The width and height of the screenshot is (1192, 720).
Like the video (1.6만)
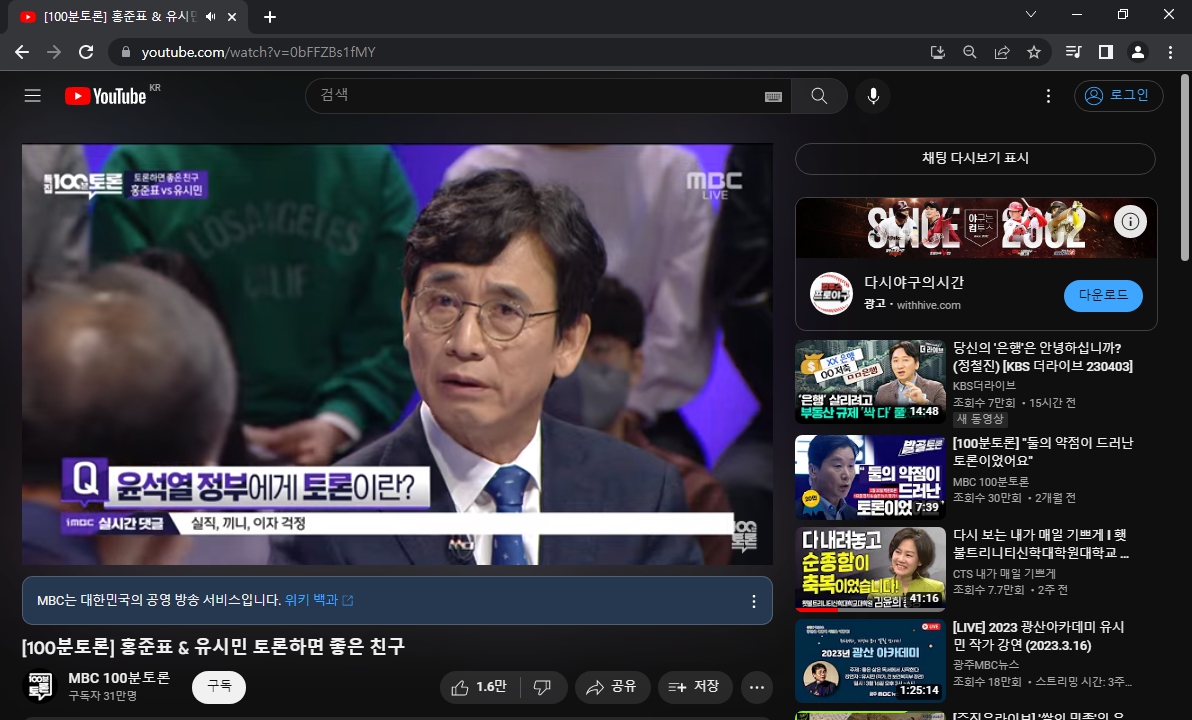pyautogui.click(x=480, y=687)
